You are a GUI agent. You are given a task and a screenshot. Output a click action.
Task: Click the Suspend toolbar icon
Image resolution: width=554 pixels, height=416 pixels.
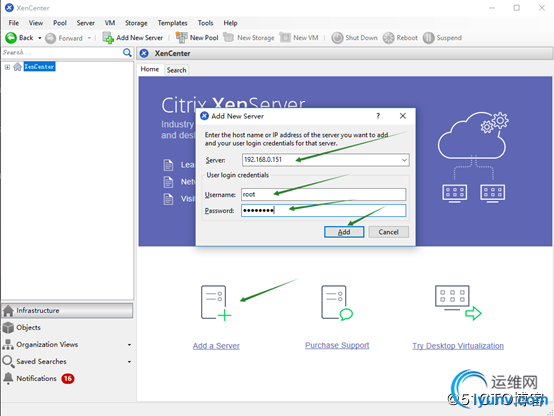428,38
